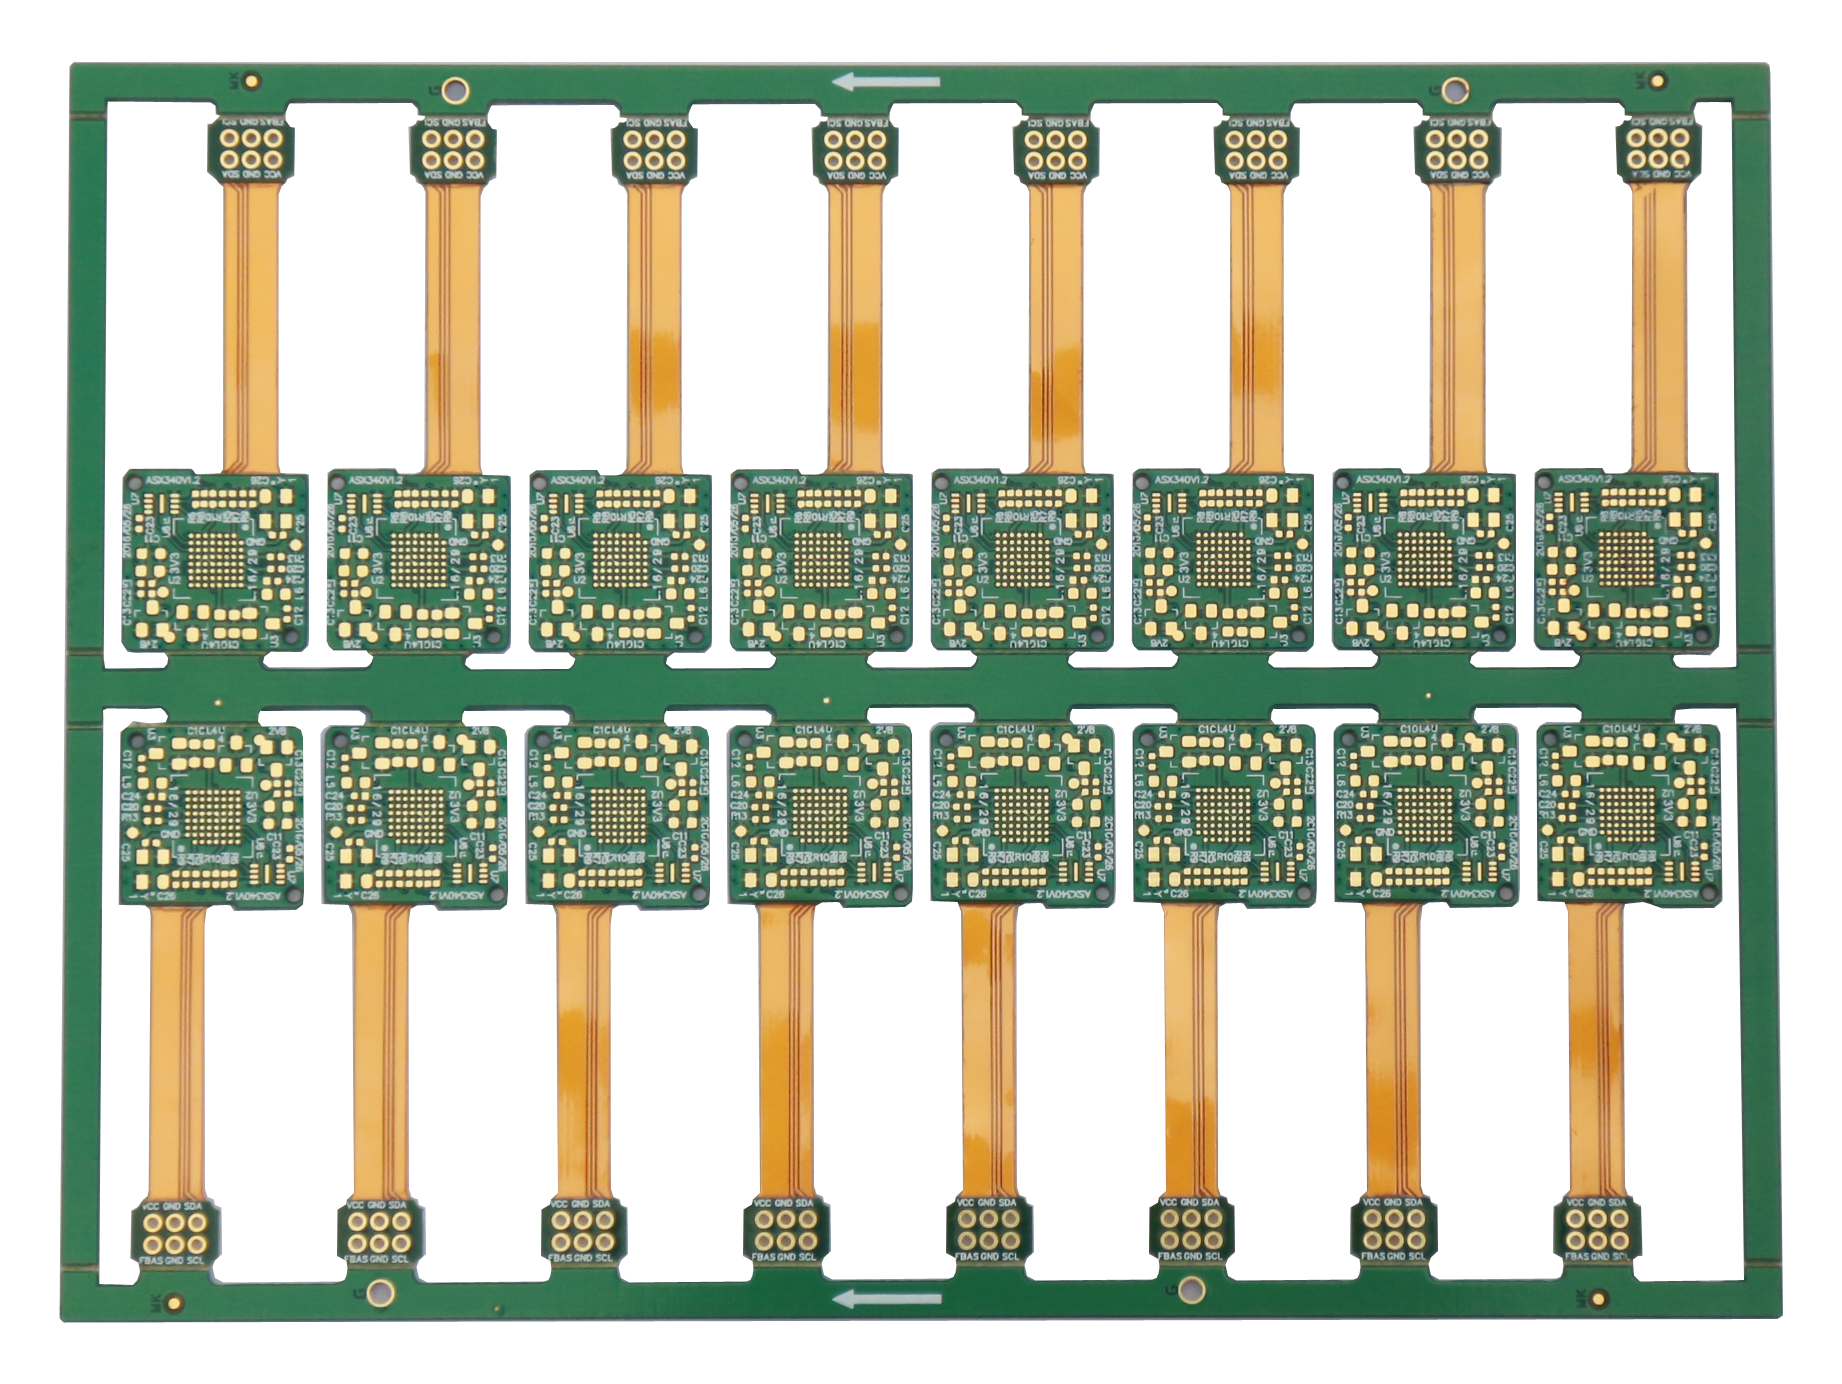Click the bottom-left corner fiducial mark
1842x1384 pixels.
(x=176, y=1302)
